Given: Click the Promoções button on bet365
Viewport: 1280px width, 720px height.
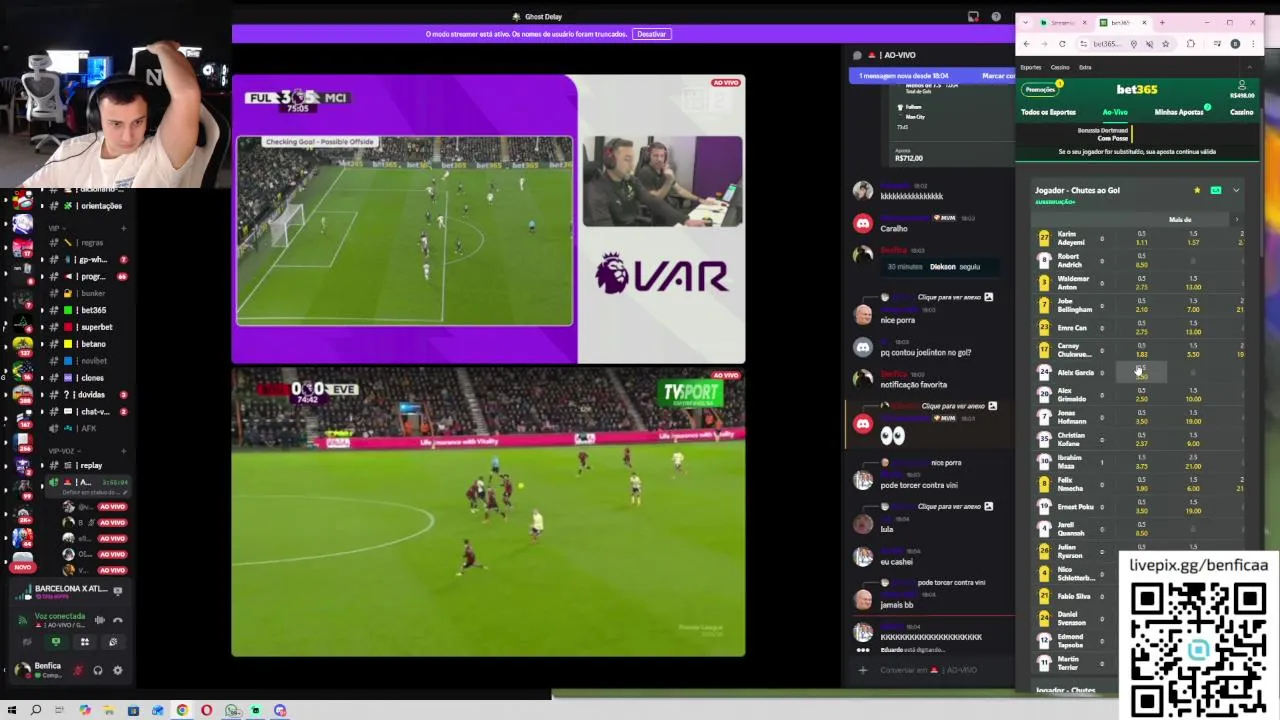Looking at the screenshot, I should click(1040, 89).
